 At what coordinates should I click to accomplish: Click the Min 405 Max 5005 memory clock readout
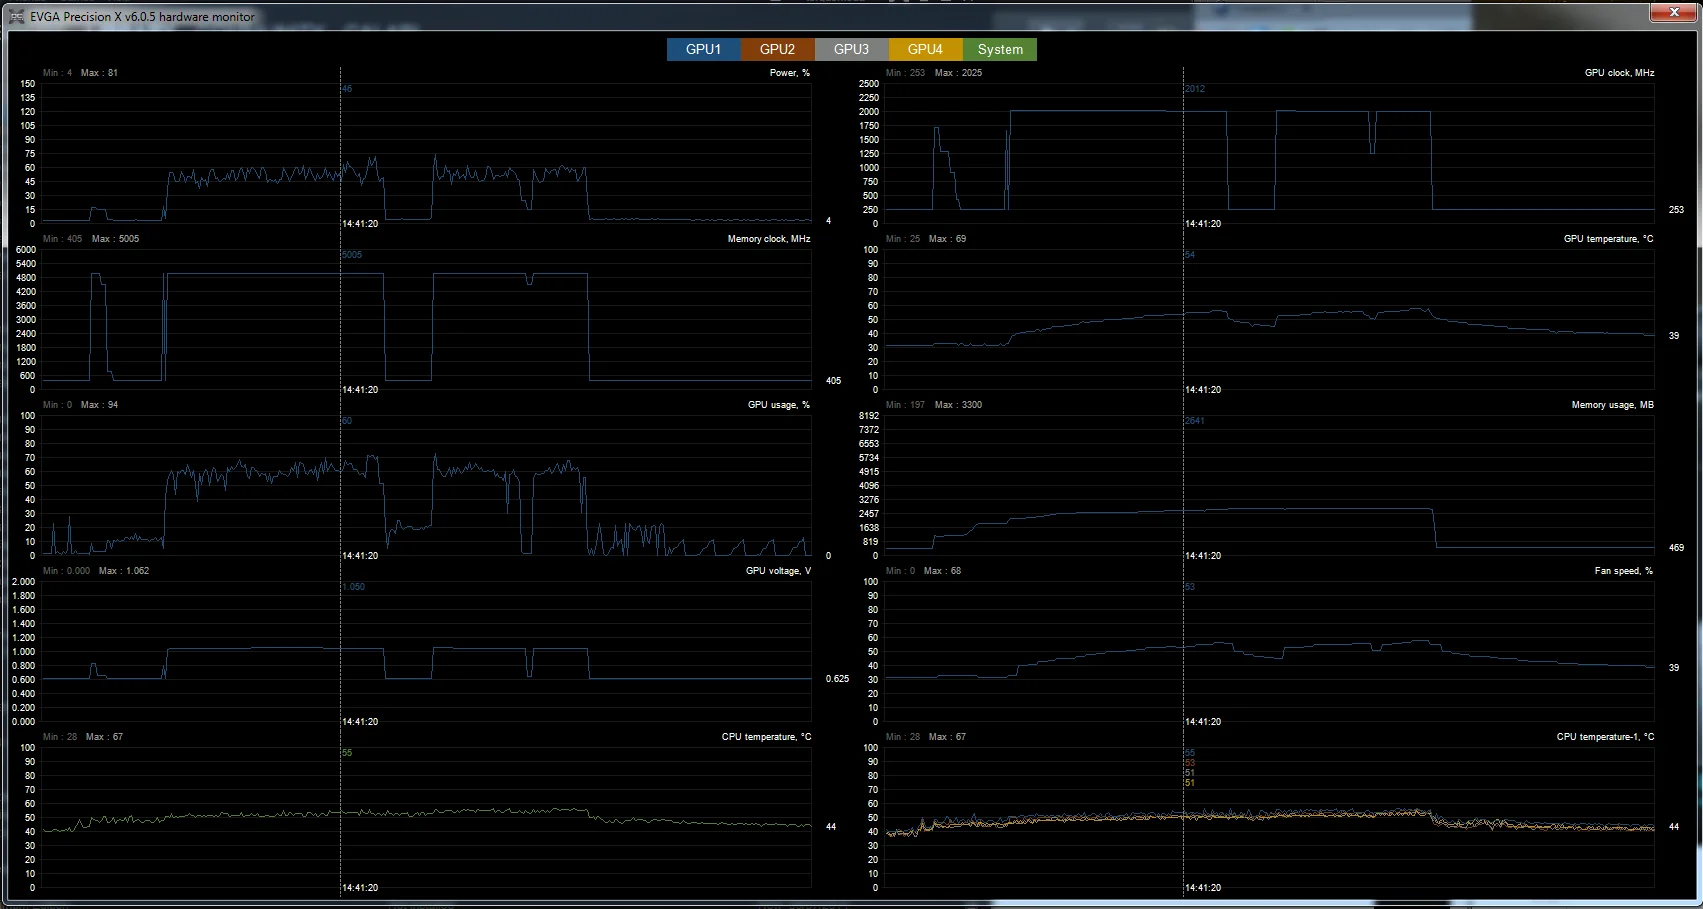91,239
